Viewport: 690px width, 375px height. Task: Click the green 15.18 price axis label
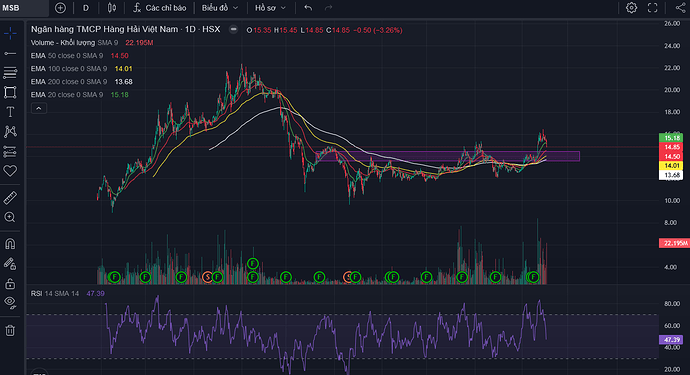tap(671, 138)
